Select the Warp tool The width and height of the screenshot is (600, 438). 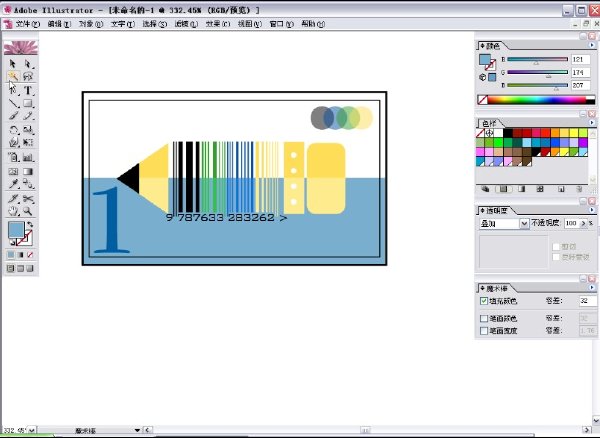[x=13, y=143]
